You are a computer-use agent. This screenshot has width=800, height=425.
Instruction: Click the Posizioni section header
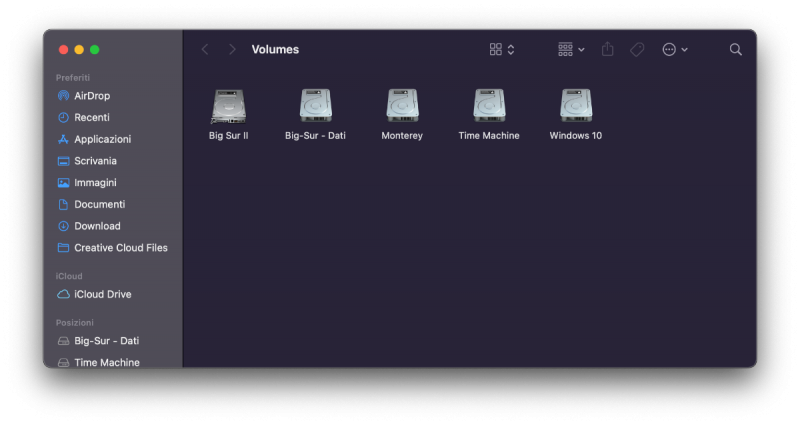click(x=74, y=322)
